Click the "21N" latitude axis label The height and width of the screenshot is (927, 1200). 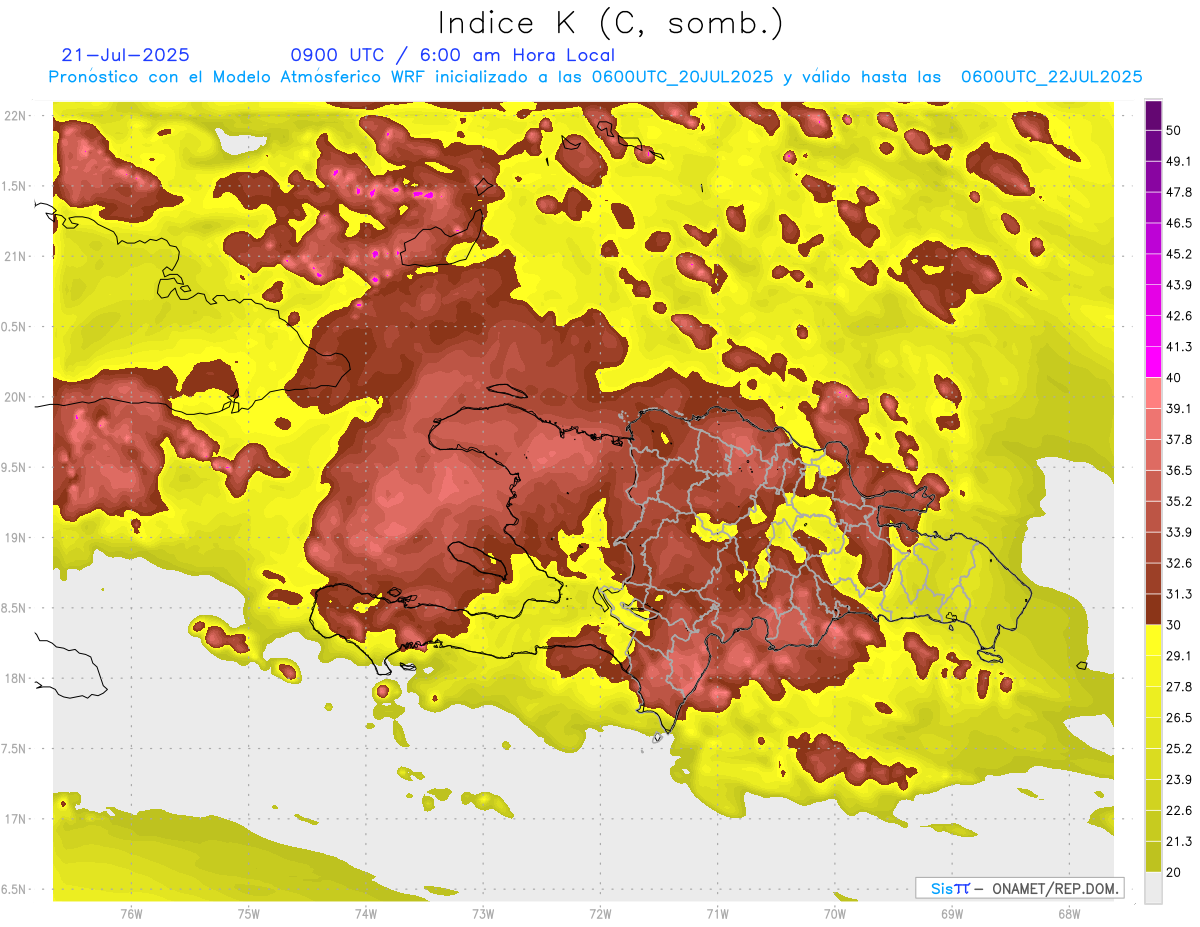tap(16, 256)
